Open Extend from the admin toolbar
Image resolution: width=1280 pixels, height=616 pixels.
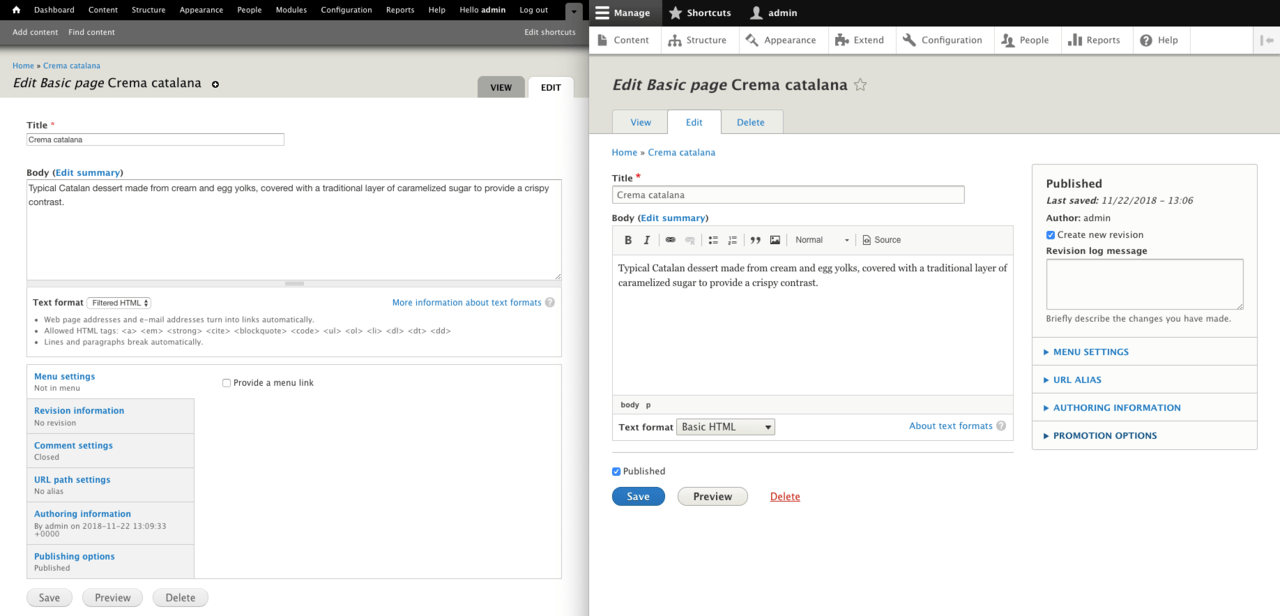[861, 40]
